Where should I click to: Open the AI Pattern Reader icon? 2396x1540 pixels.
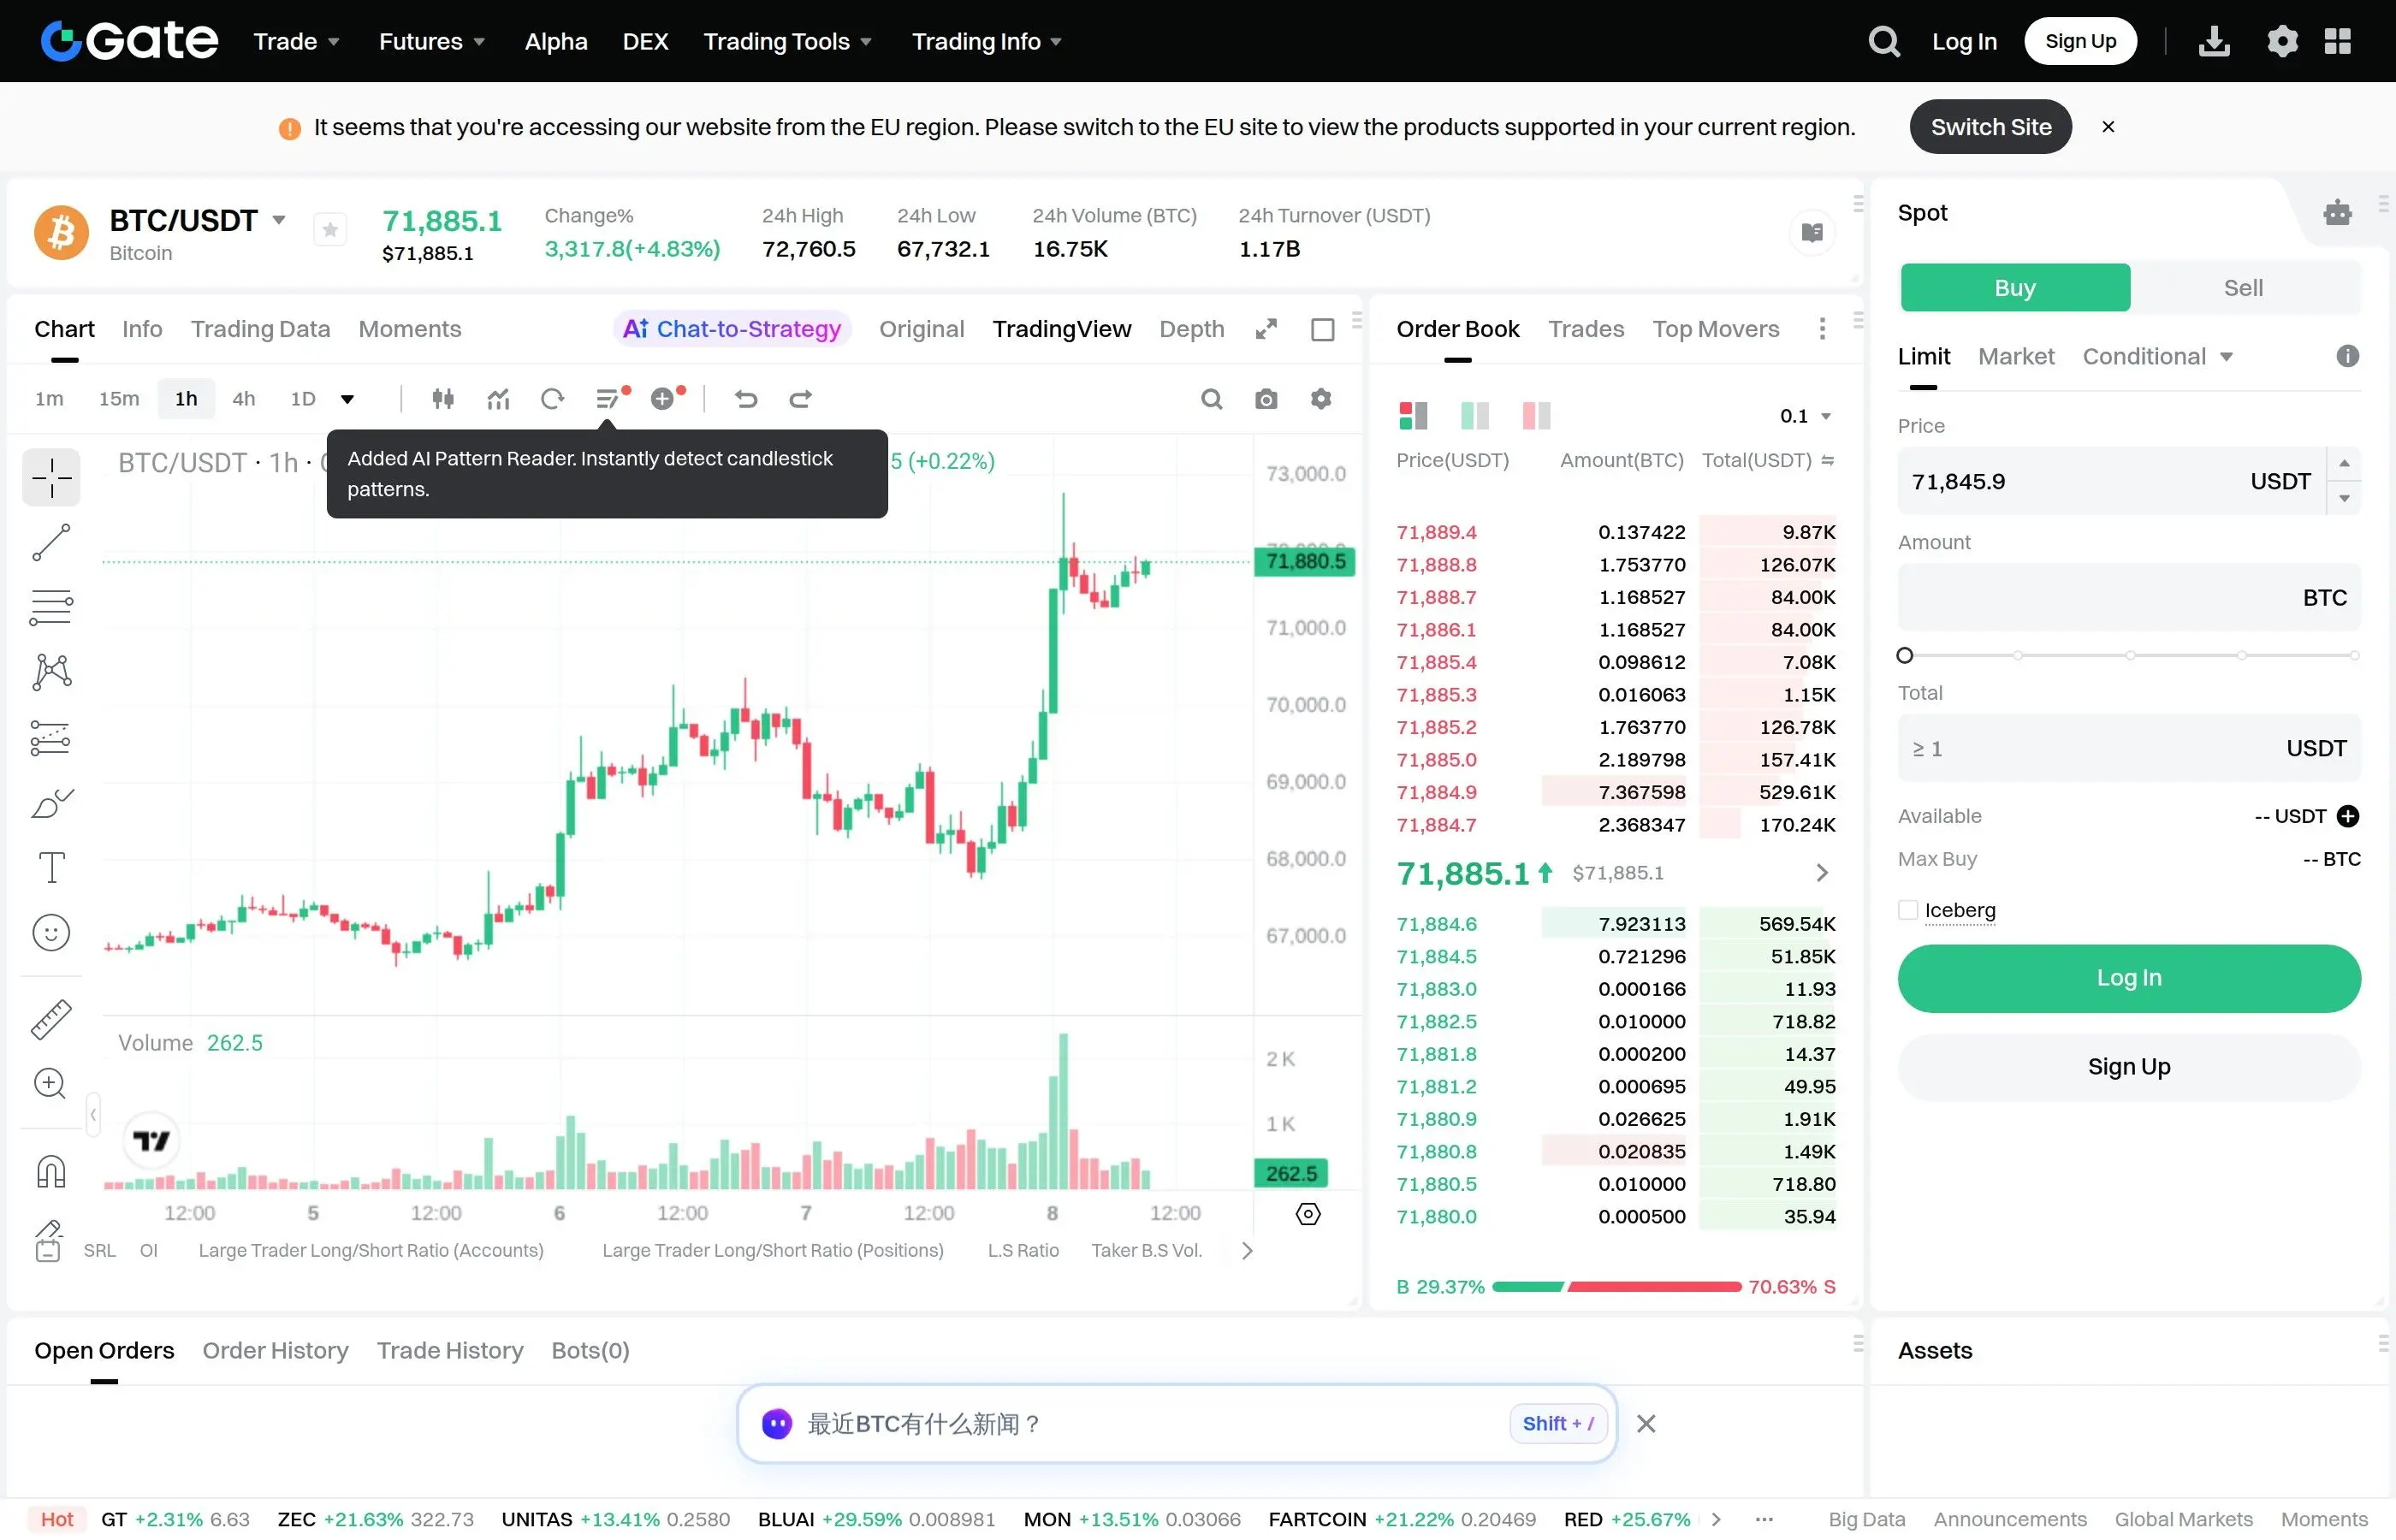click(x=608, y=399)
